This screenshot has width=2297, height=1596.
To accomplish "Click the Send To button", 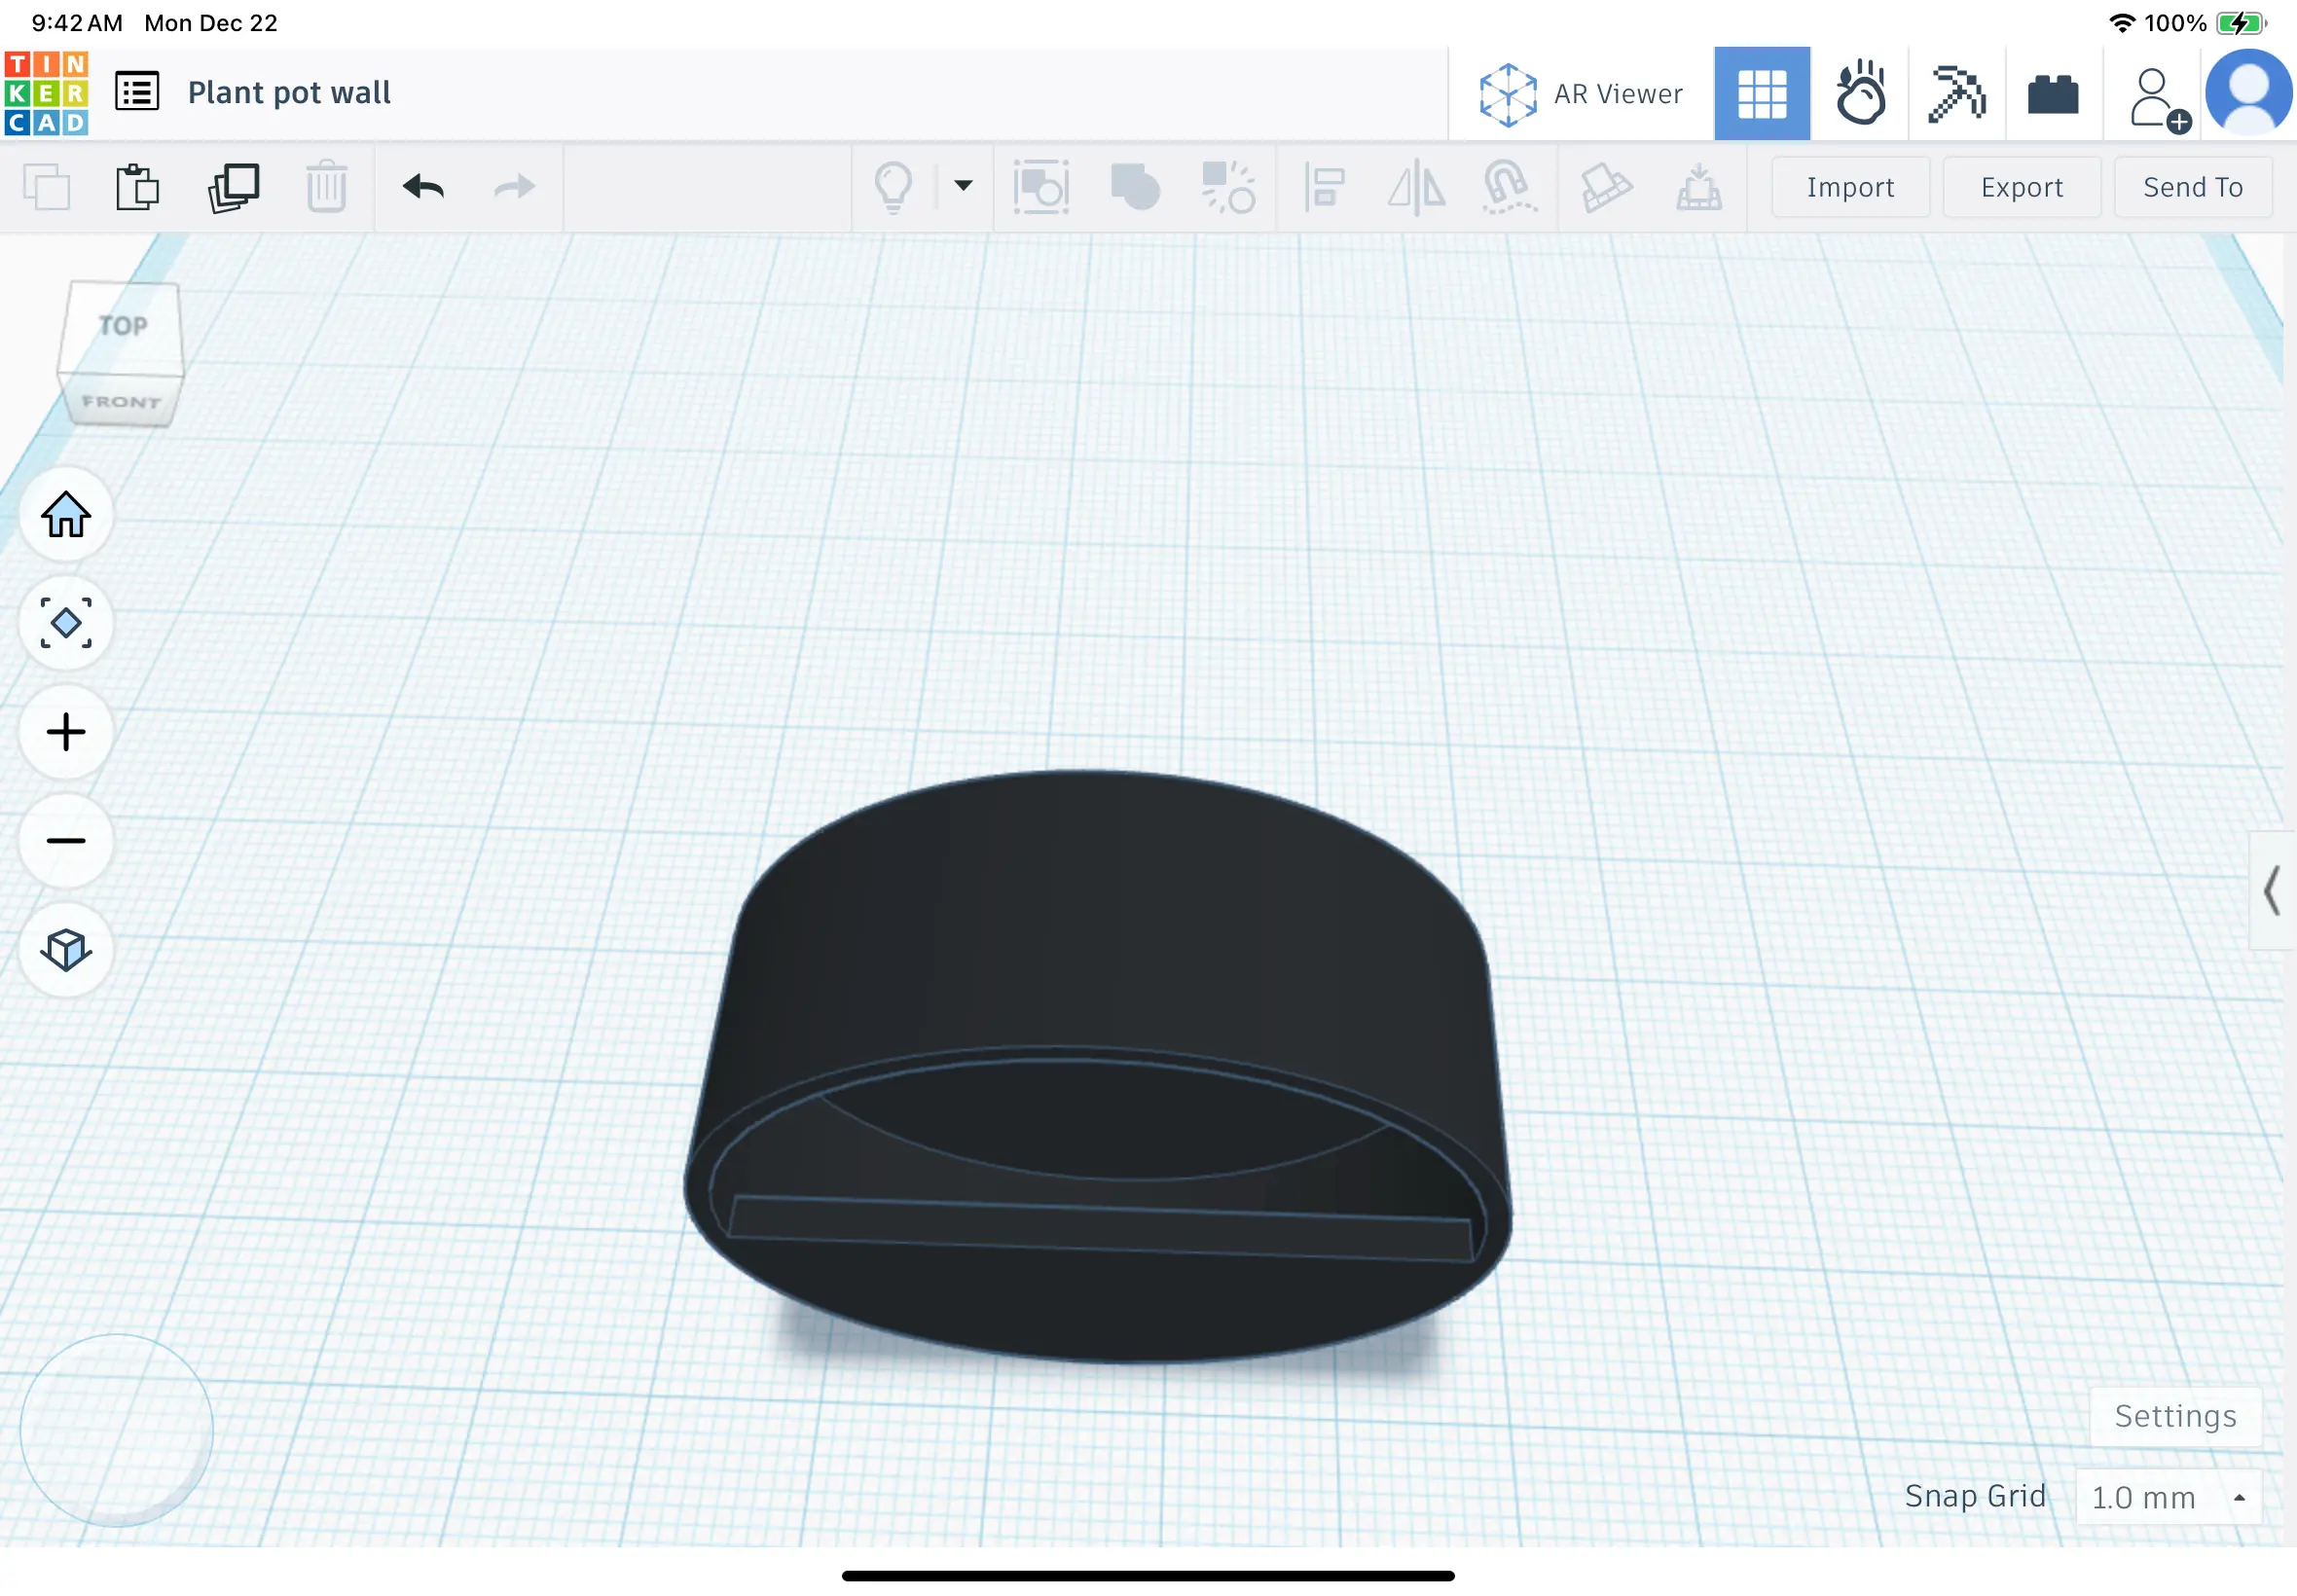I will tap(2192, 187).
